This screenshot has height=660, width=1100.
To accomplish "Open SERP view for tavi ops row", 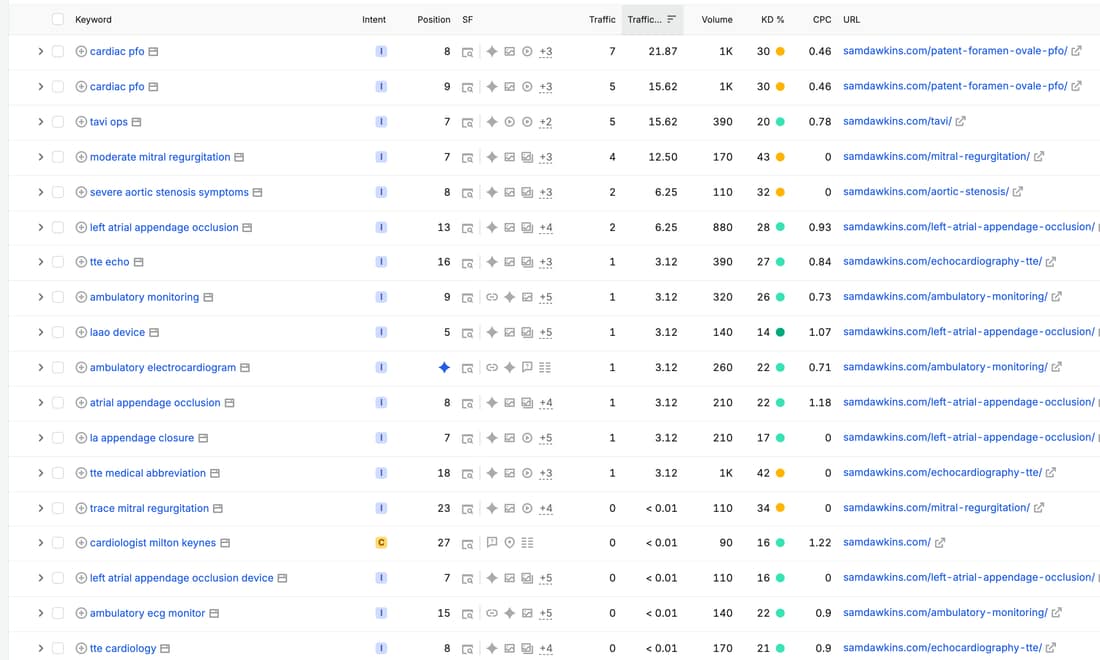I will [467, 122].
